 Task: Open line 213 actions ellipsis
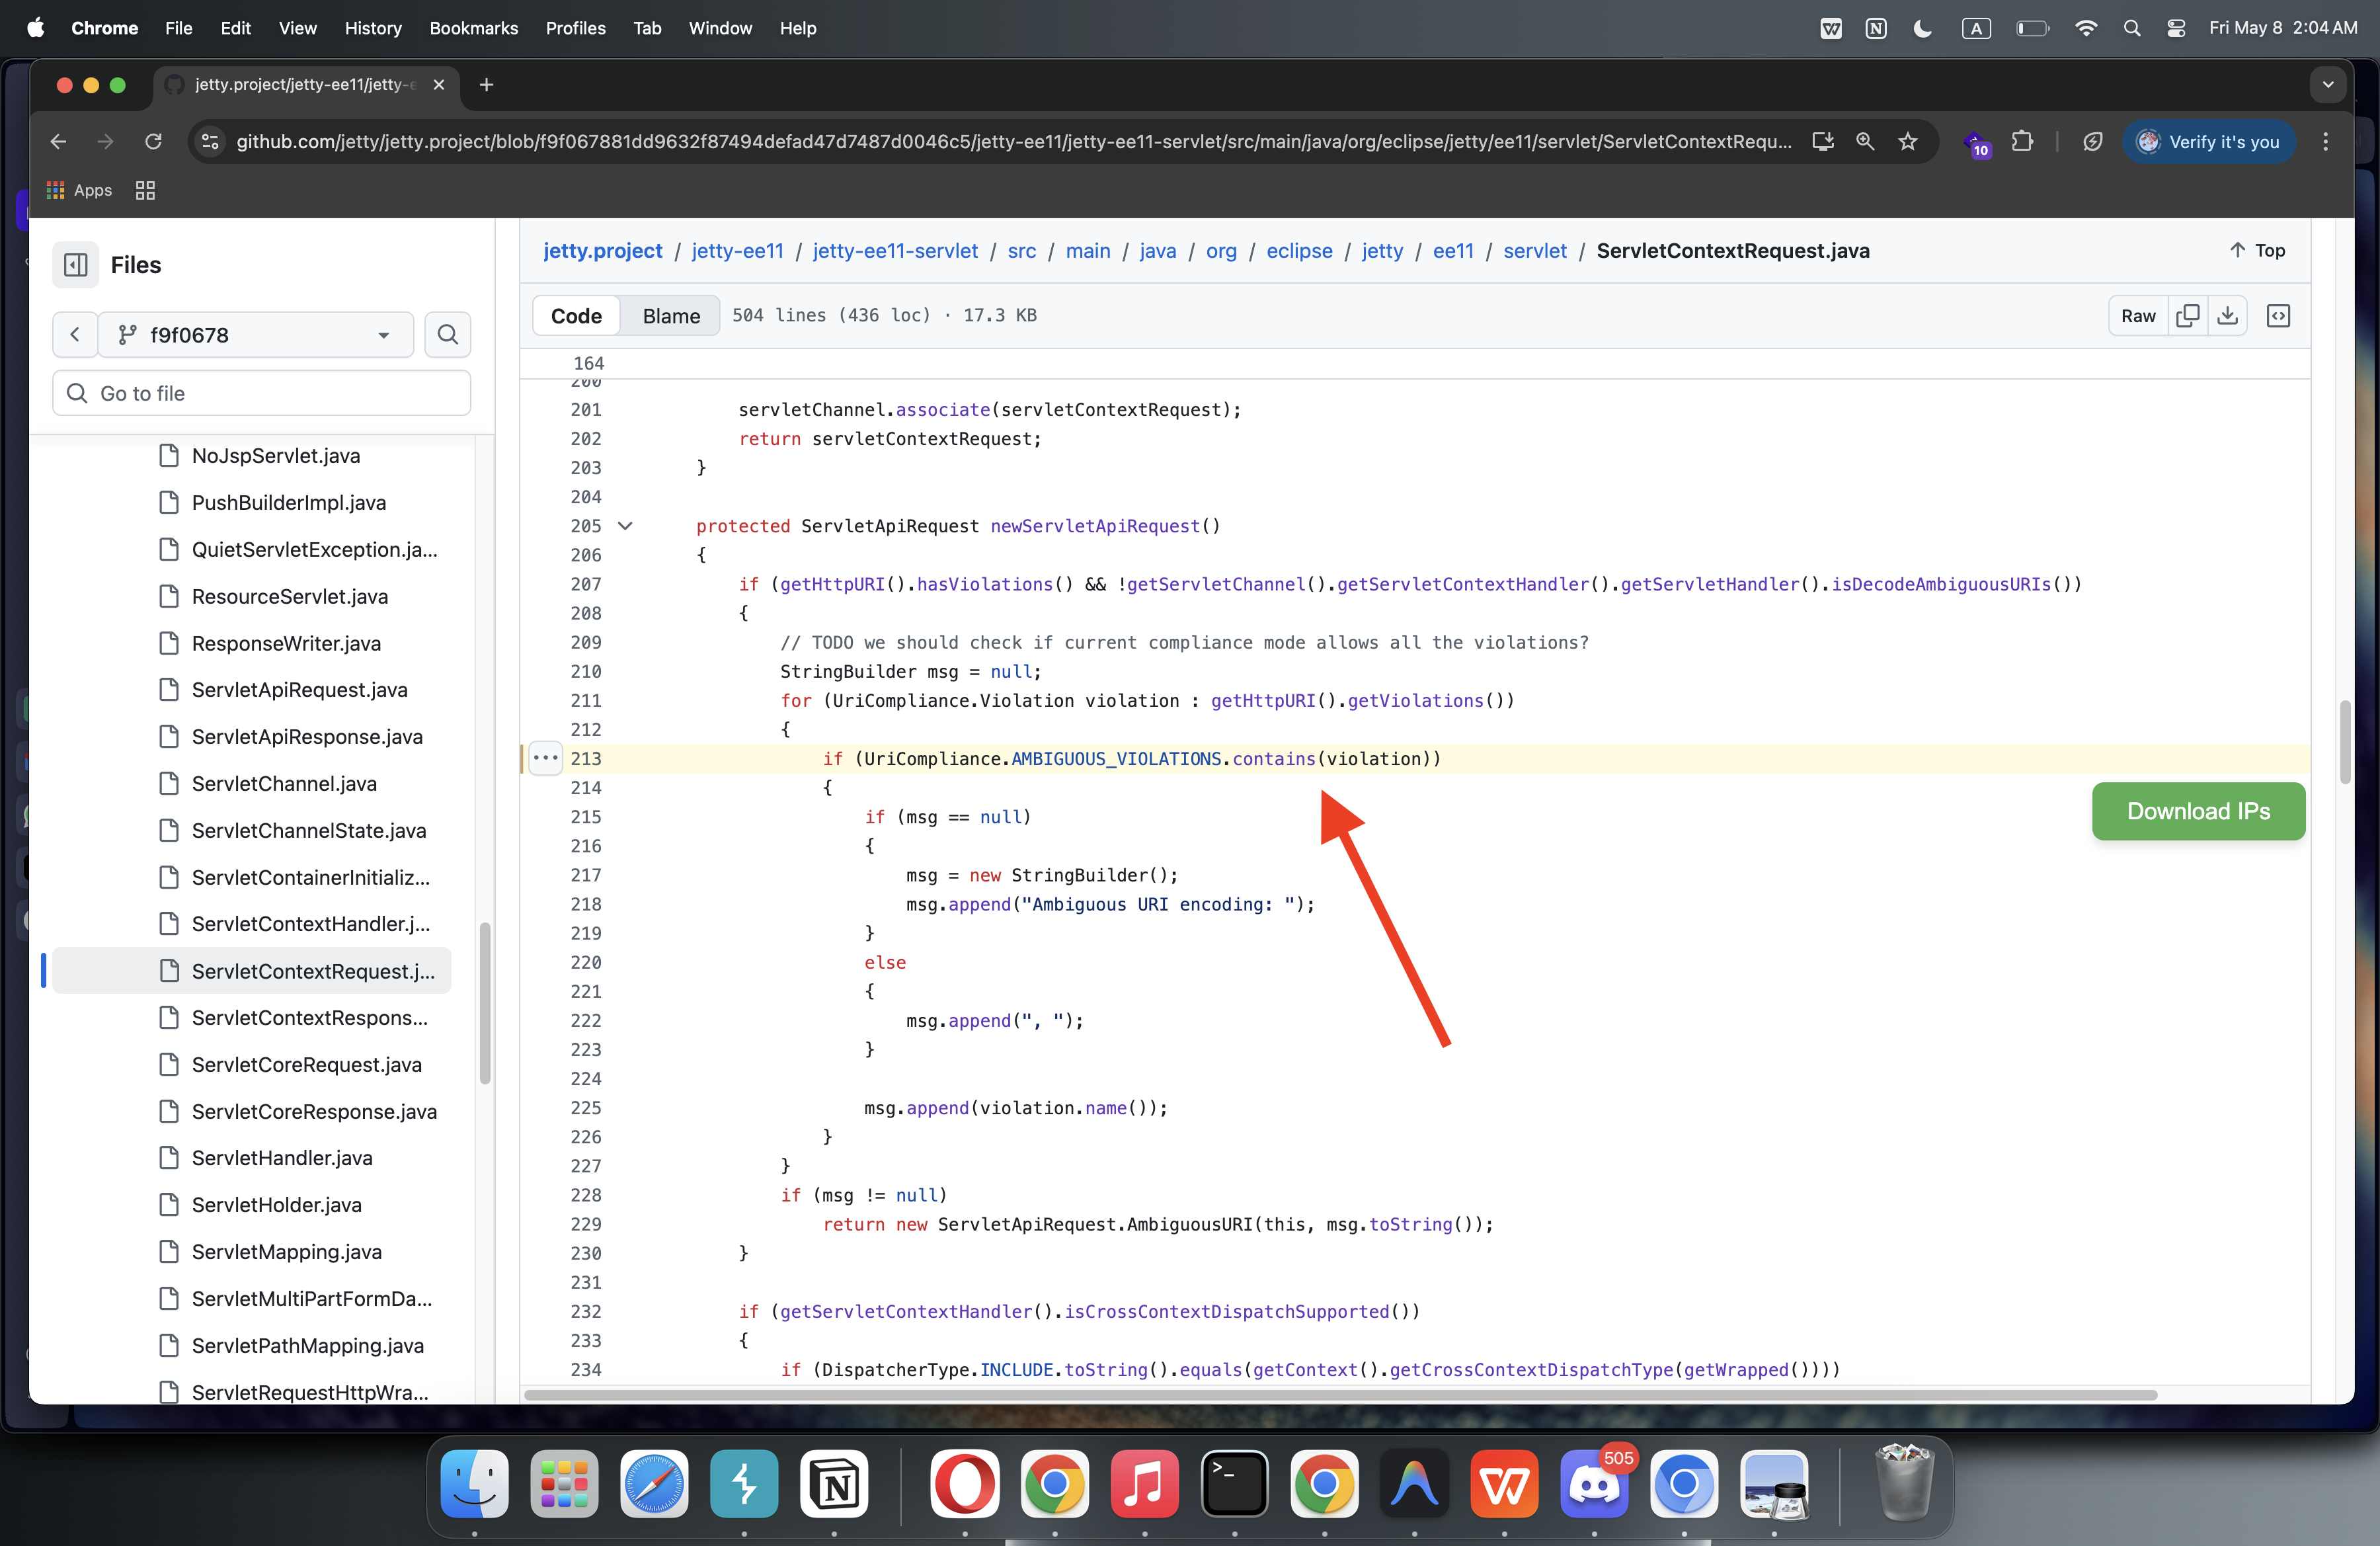pyautogui.click(x=545, y=758)
